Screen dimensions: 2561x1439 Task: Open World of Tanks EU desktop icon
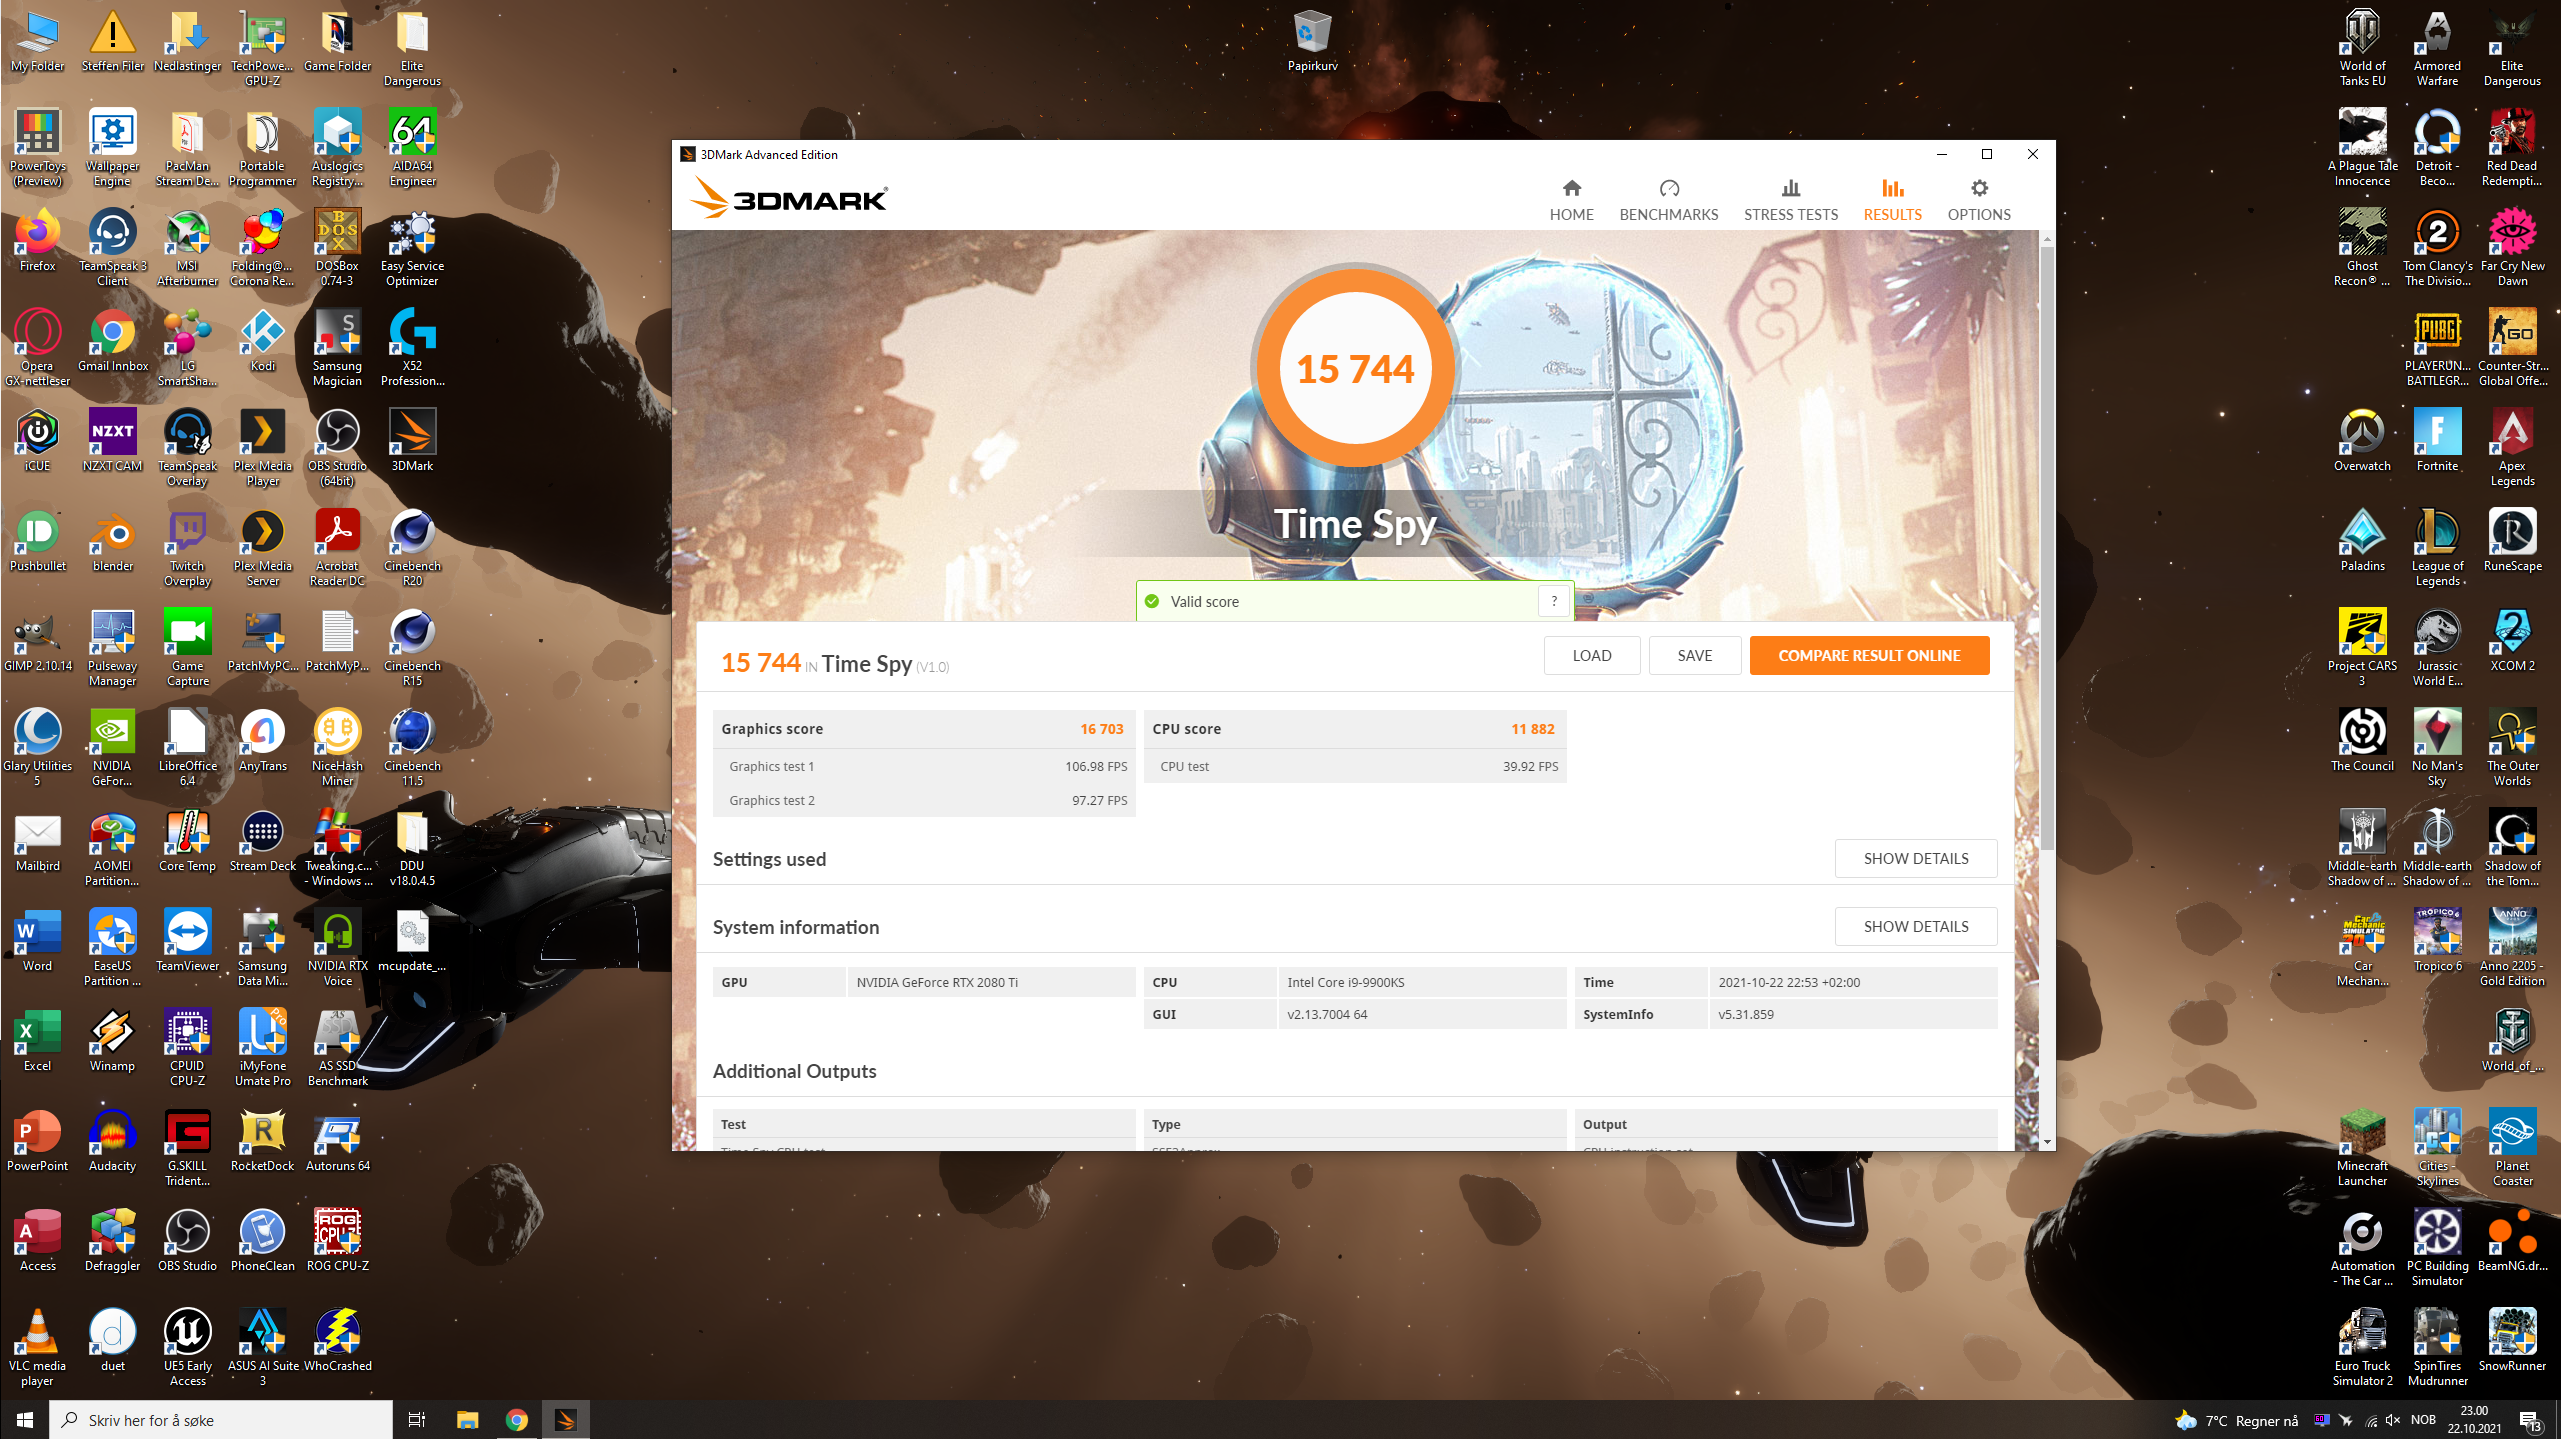tap(2362, 48)
